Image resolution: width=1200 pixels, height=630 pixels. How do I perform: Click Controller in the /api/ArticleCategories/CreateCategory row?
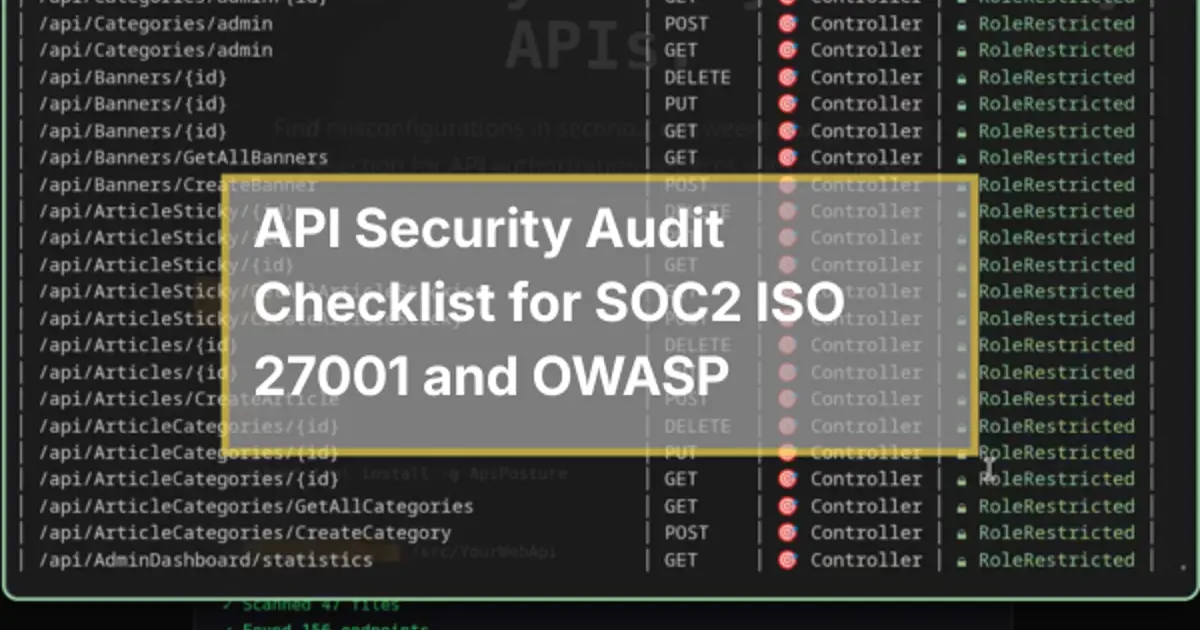tap(866, 533)
